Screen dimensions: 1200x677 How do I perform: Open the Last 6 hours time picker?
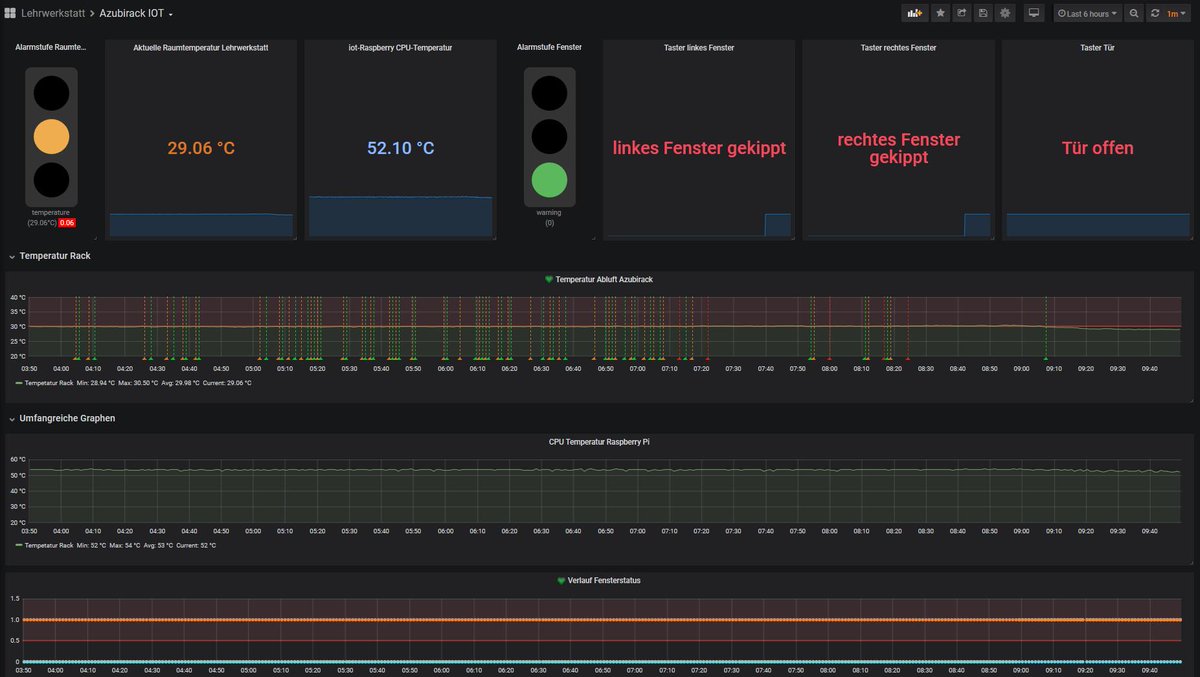click(x=1088, y=13)
